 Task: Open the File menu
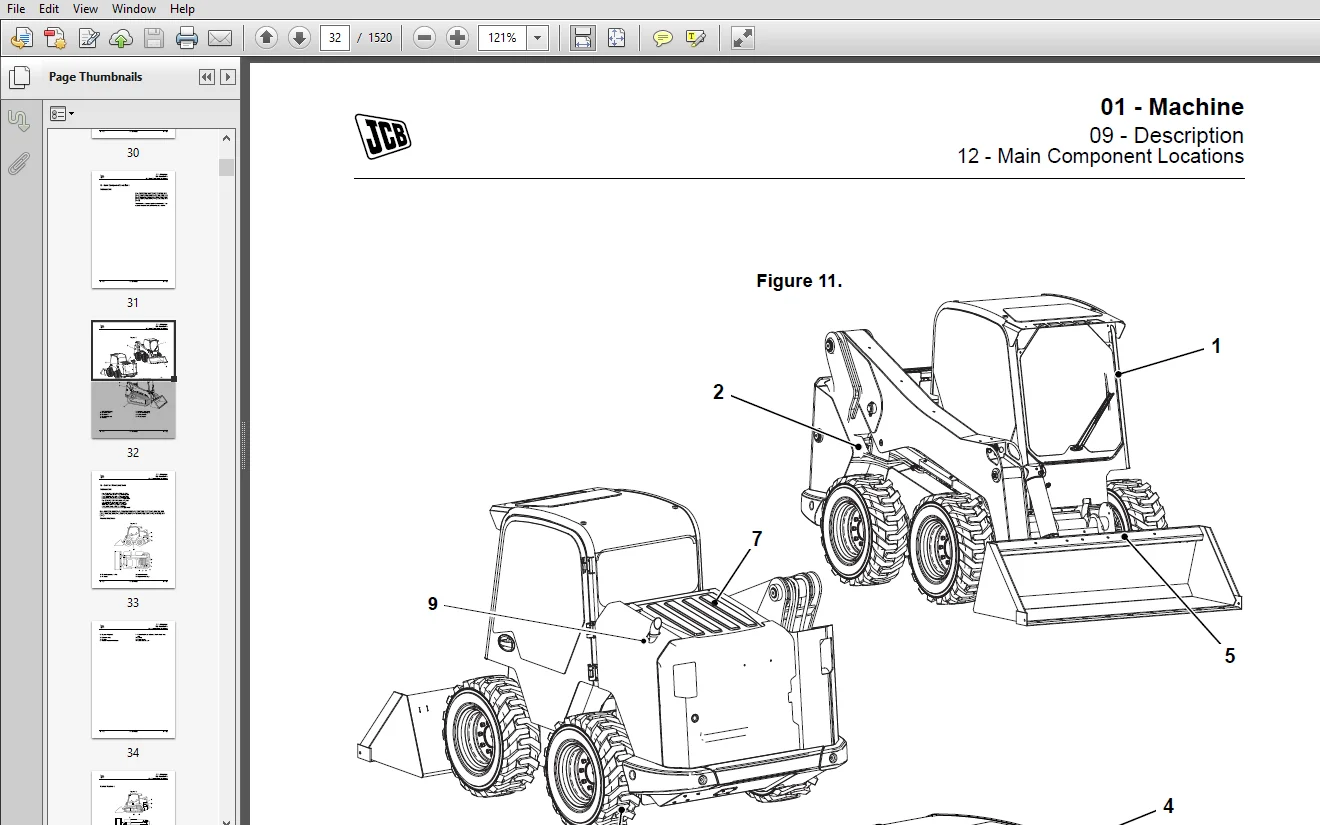(x=16, y=9)
